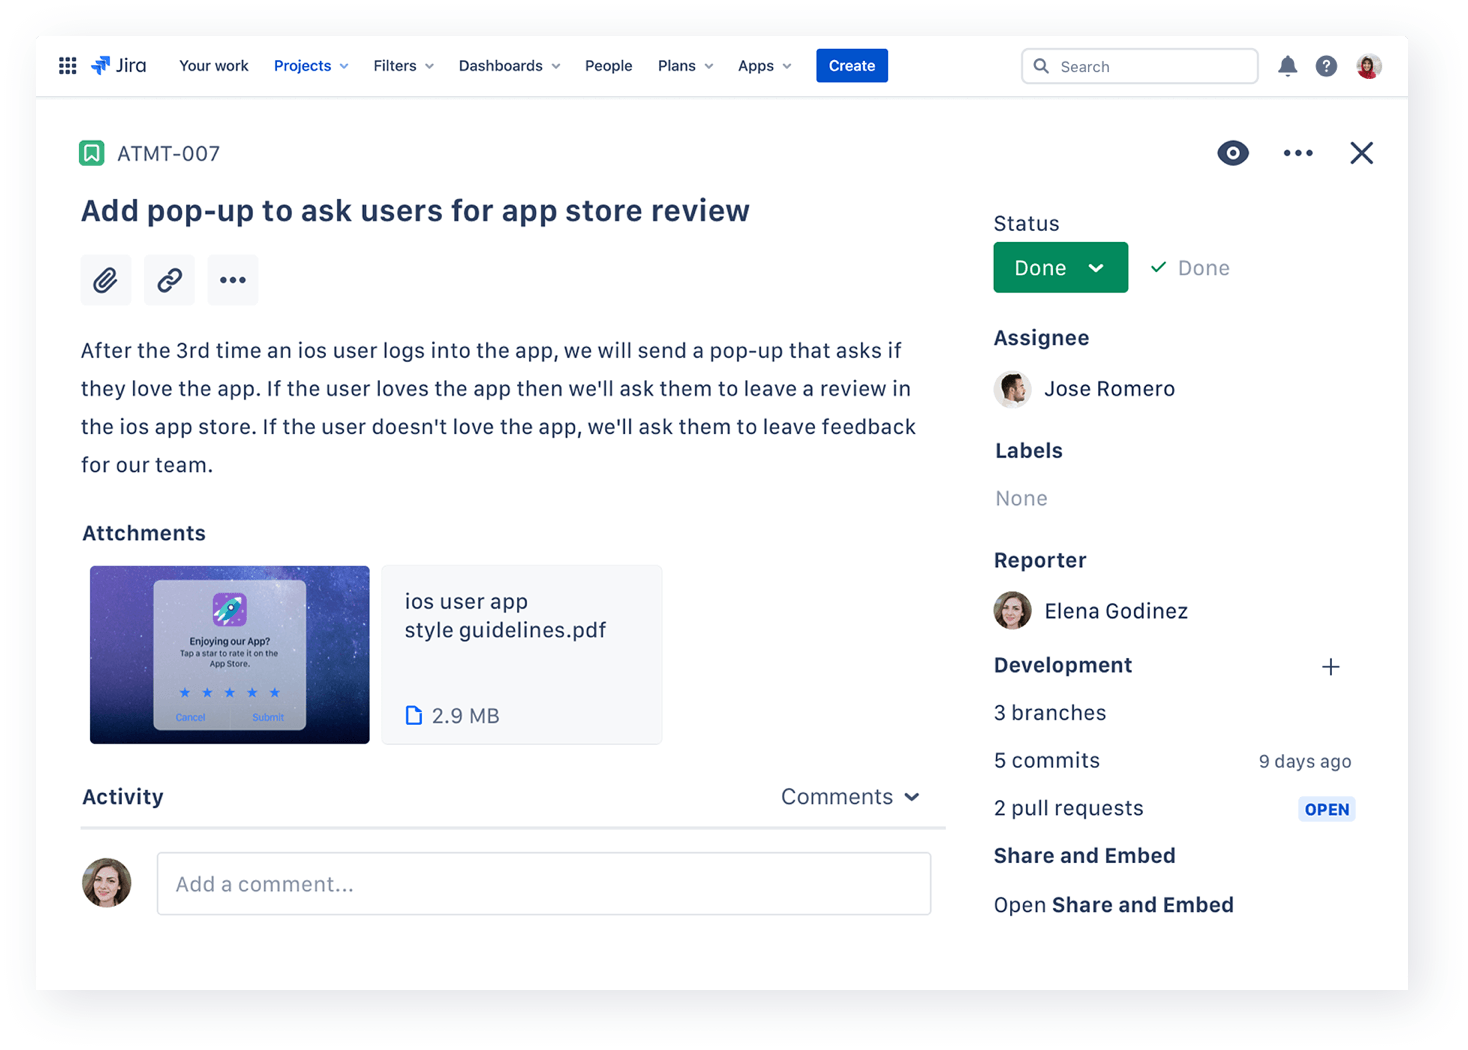Click Jose Romero's avatar
1468x1050 pixels.
[1012, 389]
